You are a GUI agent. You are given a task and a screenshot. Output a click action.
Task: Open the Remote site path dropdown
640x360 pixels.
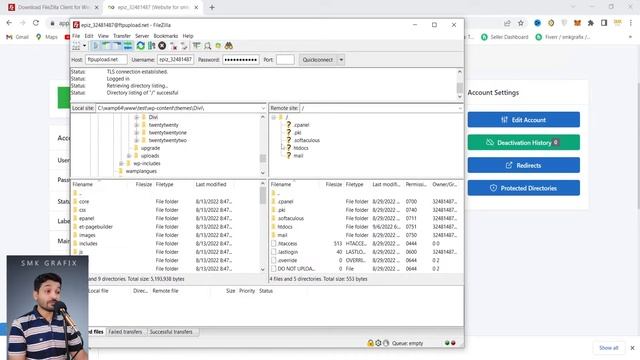click(460, 108)
